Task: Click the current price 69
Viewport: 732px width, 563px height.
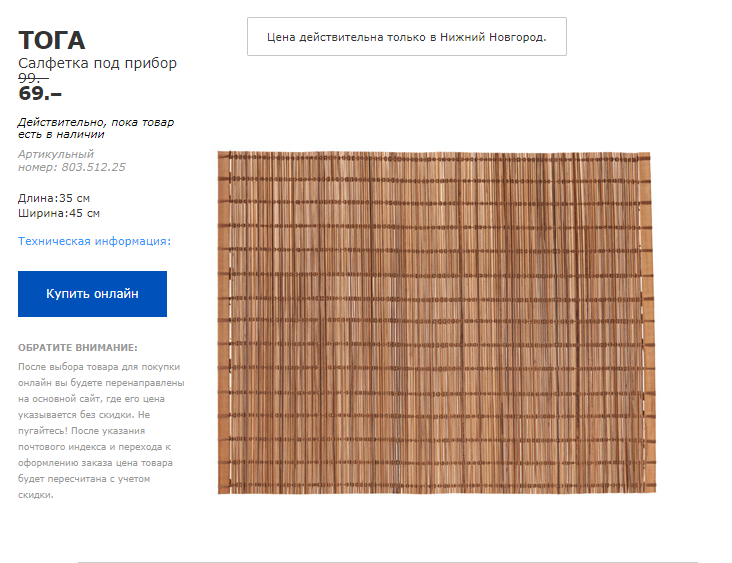Action: [40, 94]
